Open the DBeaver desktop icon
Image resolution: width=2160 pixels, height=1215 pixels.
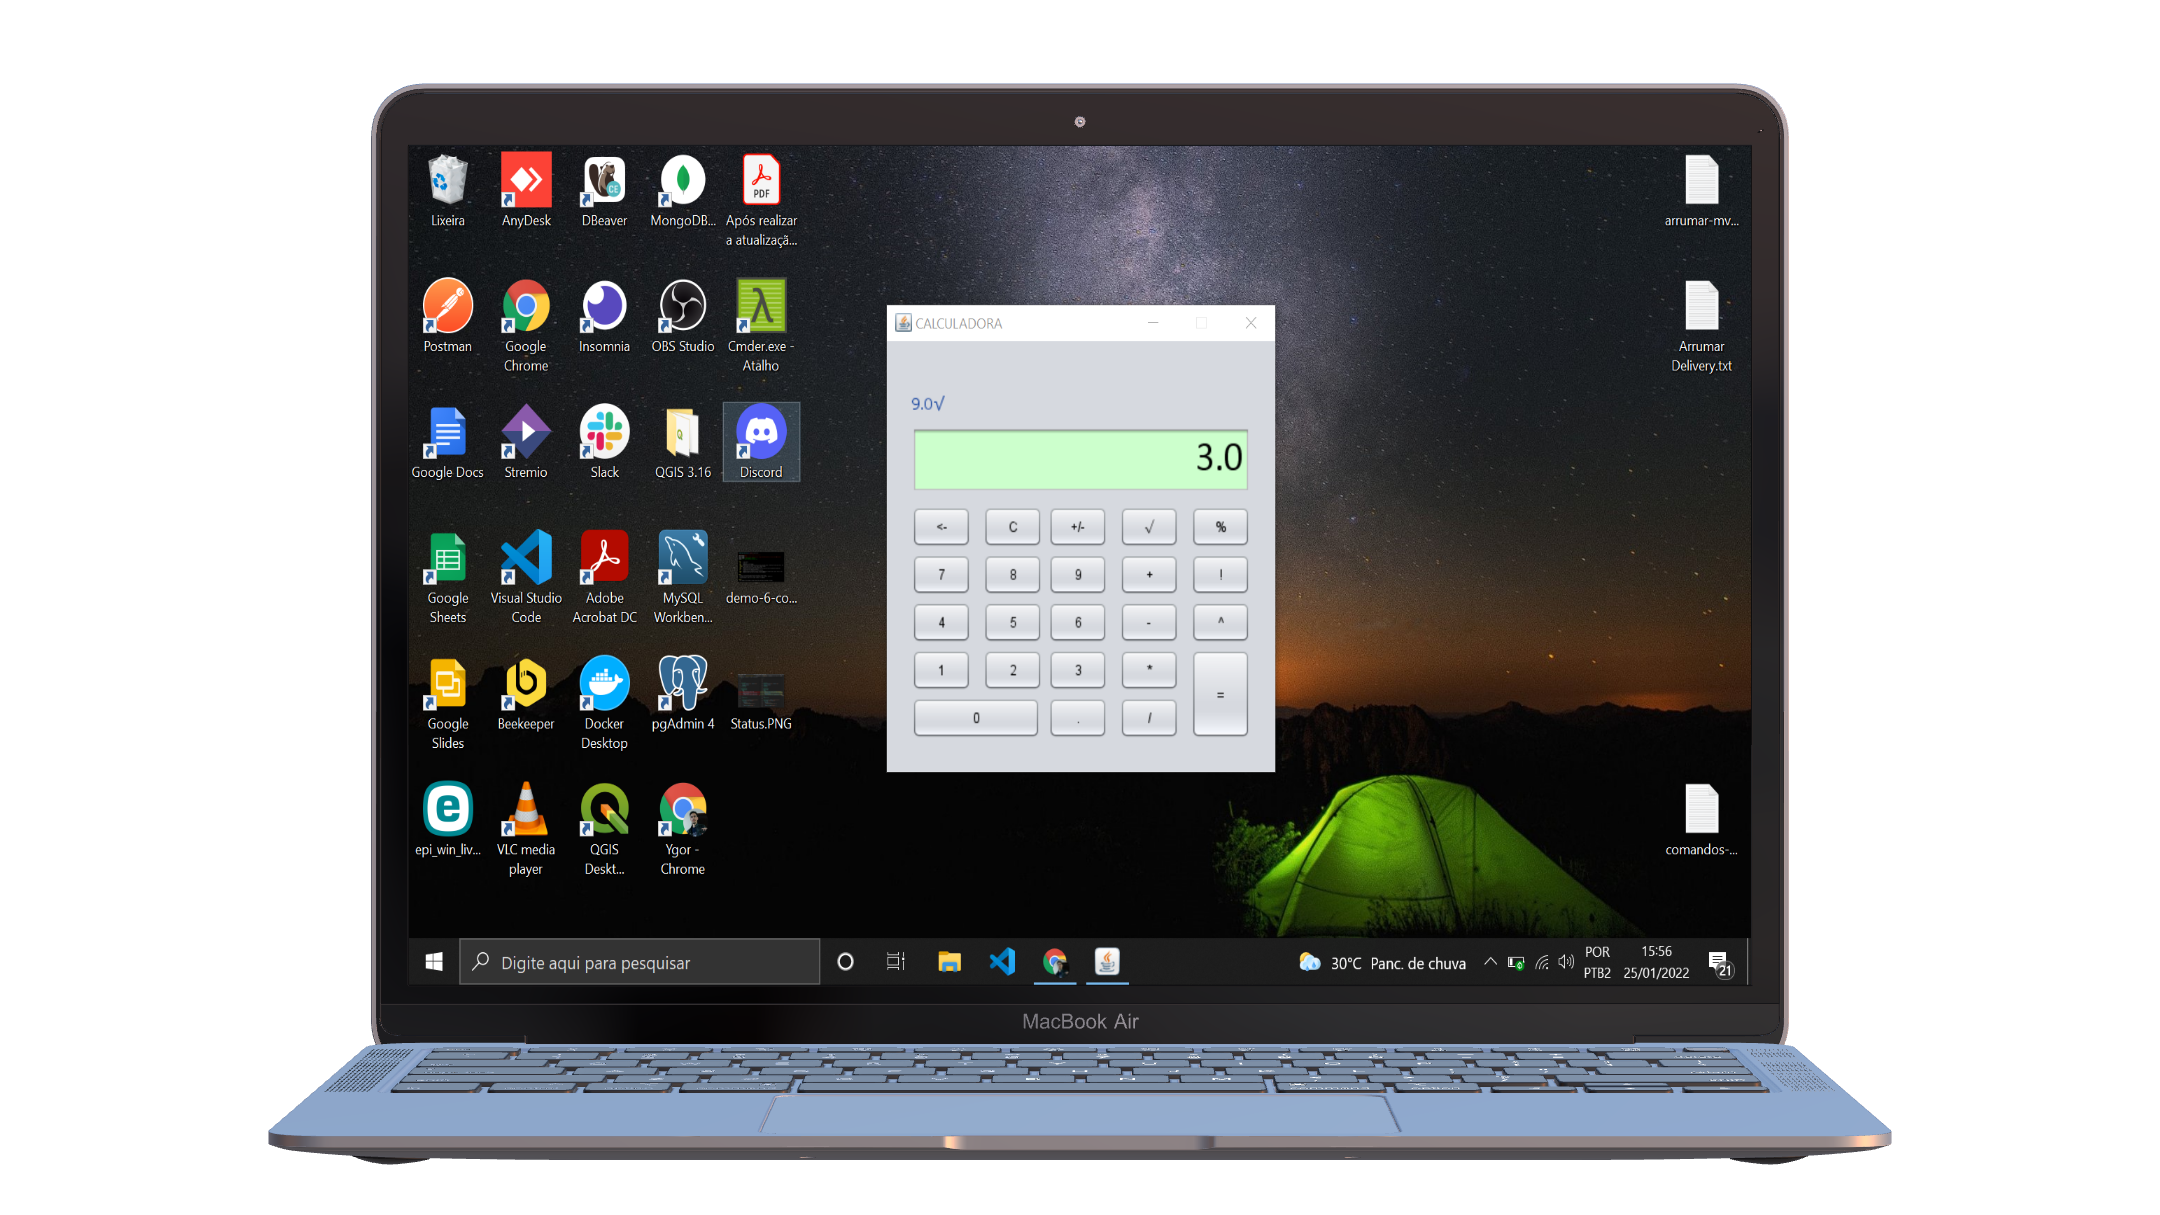604,182
